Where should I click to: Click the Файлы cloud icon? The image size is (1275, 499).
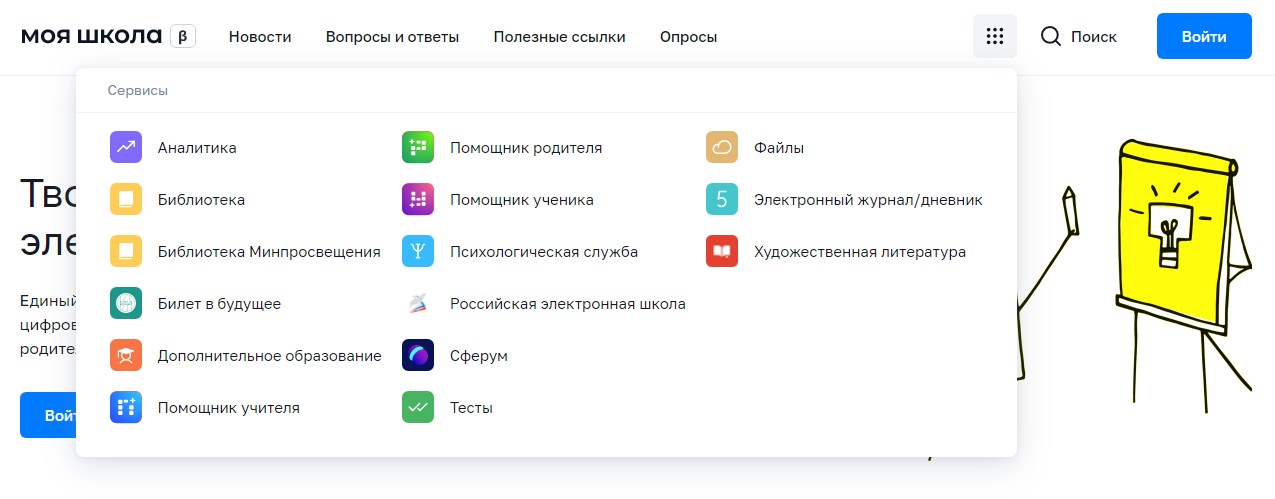[722, 148]
